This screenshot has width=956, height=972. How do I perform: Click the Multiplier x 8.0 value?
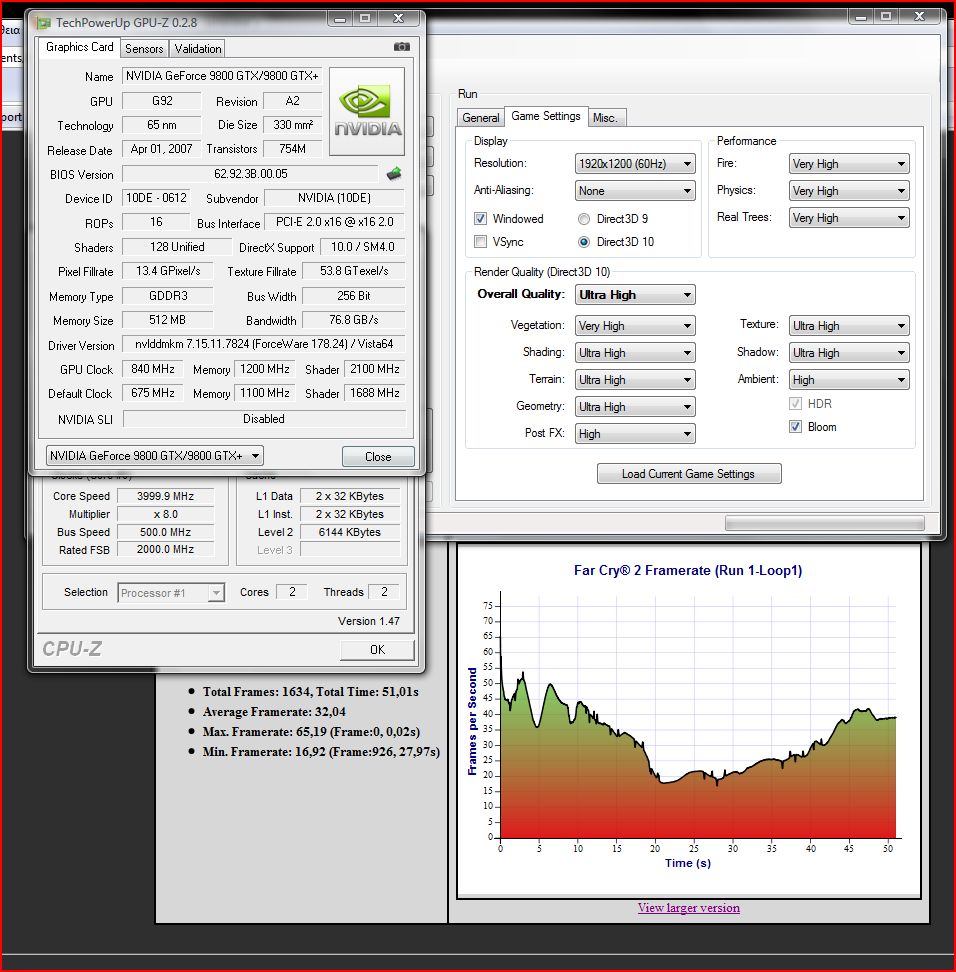(166, 514)
